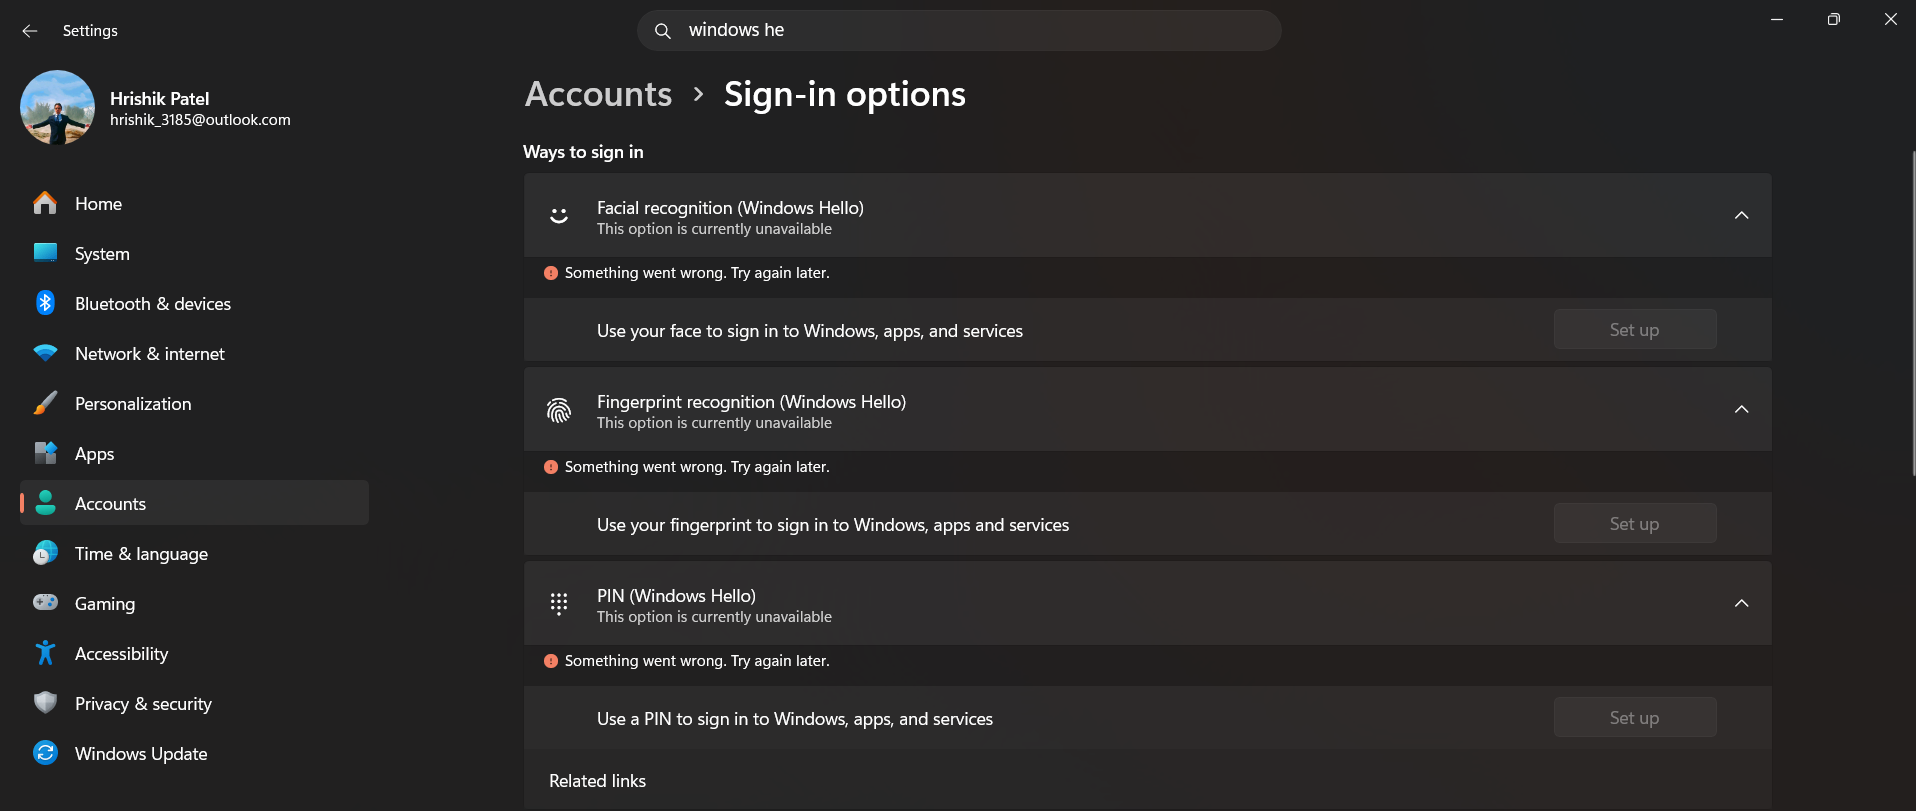Viewport: 1916px width, 811px height.
Task: Click the Bluetooth & devices icon
Action: 45,303
